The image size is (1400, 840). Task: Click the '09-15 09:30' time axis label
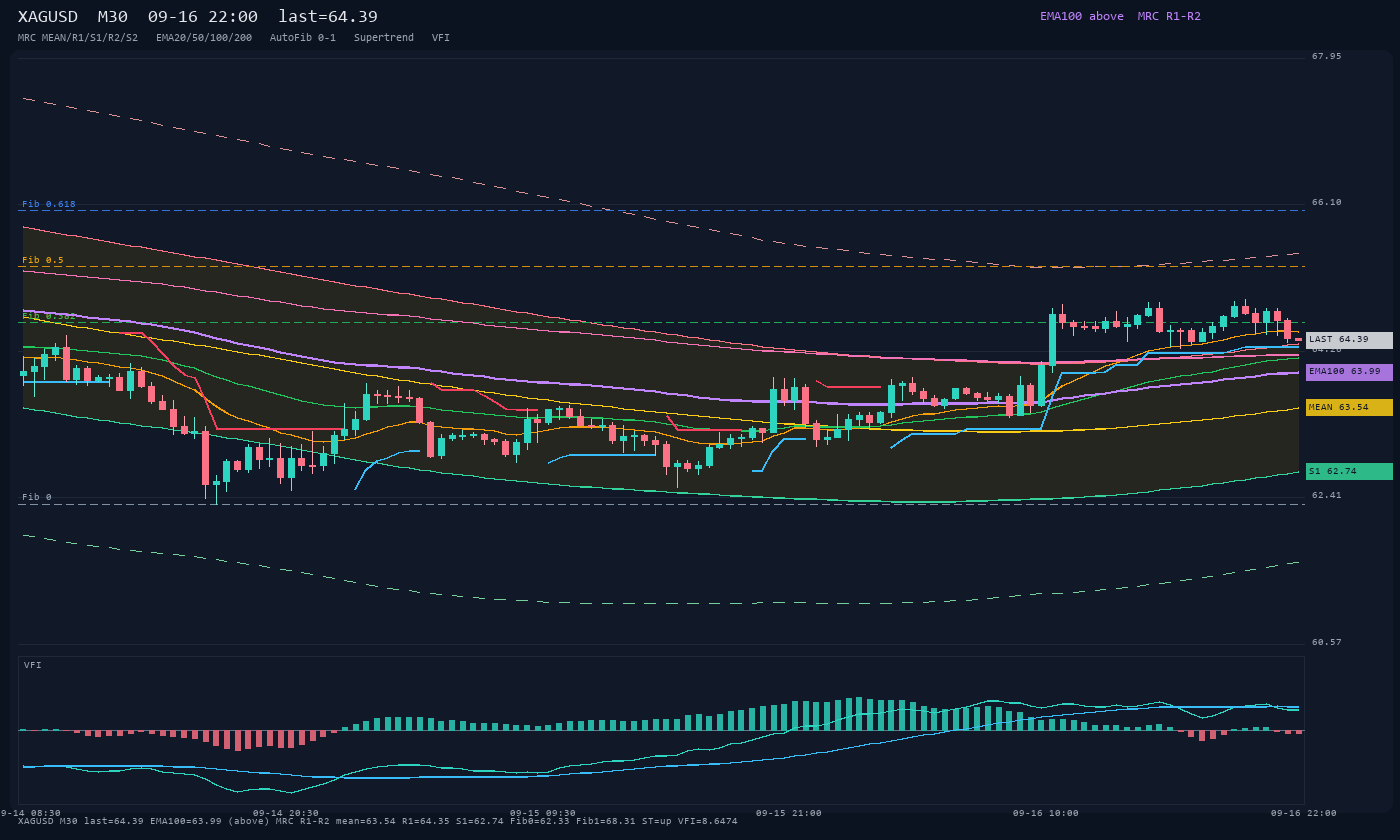pos(543,813)
